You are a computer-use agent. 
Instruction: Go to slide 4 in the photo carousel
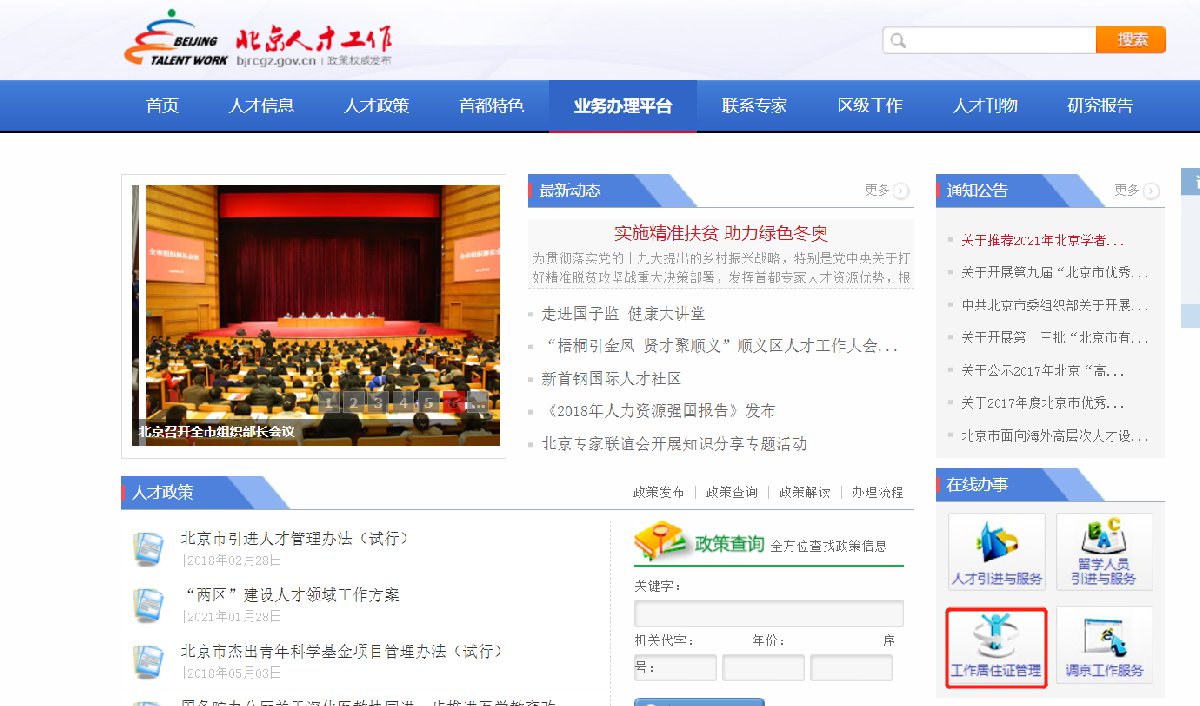pos(403,402)
